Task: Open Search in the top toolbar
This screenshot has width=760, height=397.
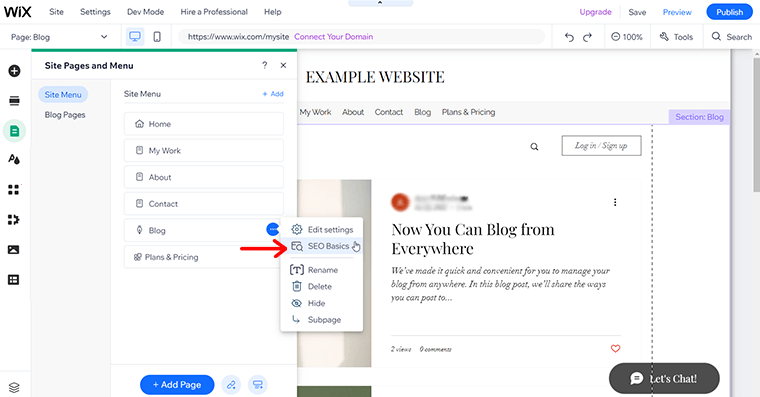Action: tap(731, 37)
